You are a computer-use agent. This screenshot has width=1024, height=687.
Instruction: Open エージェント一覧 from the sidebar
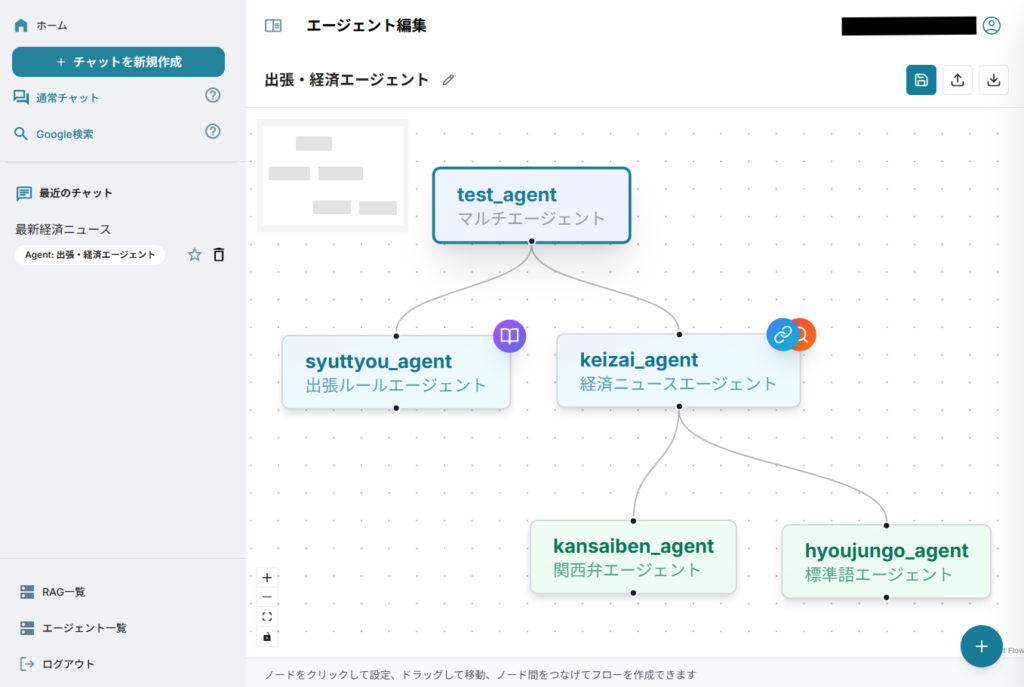[83, 628]
